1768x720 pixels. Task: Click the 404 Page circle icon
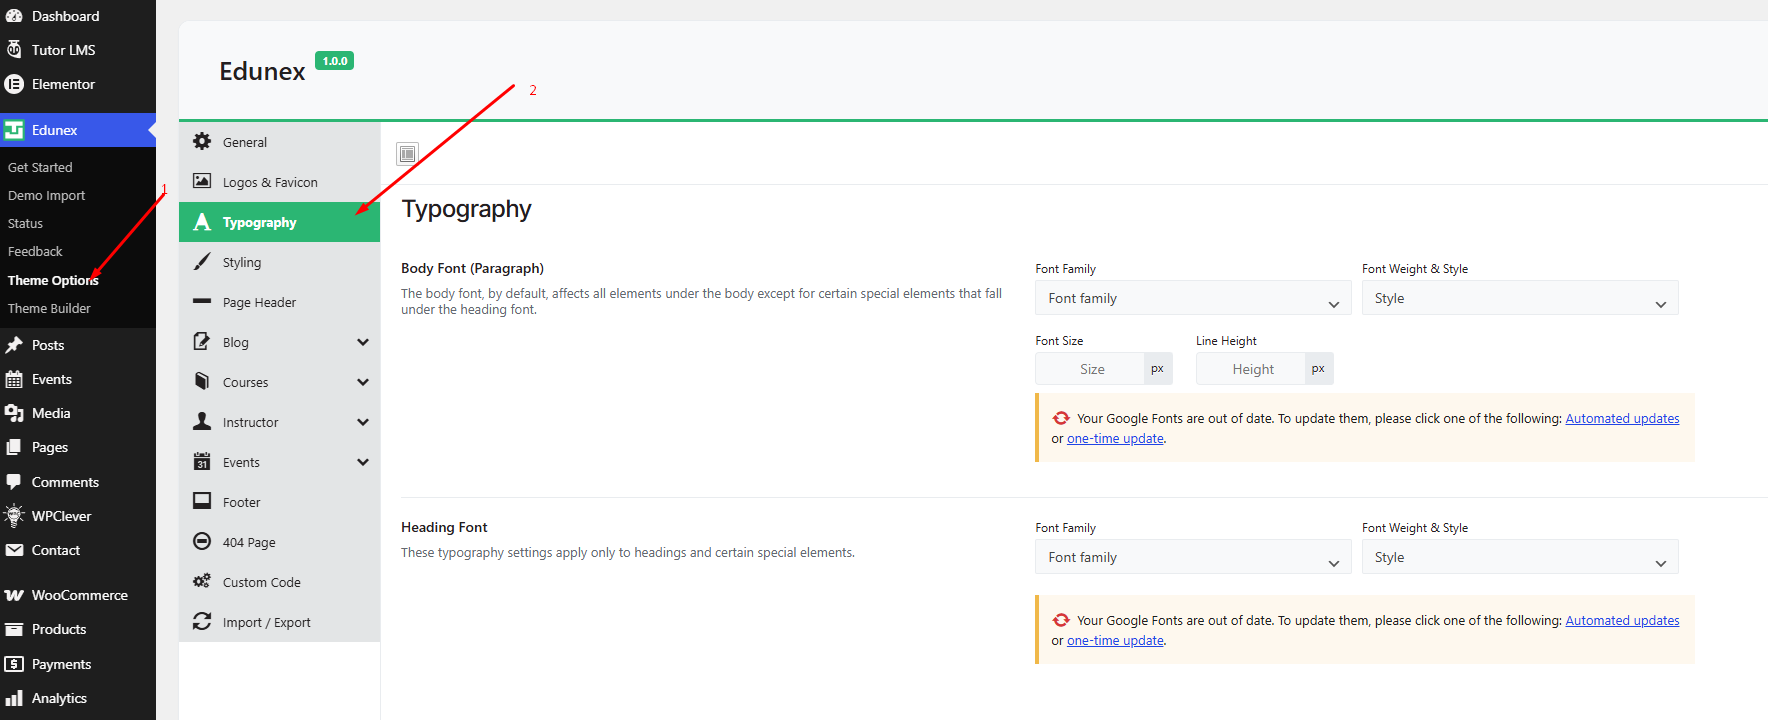pyautogui.click(x=202, y=541)
